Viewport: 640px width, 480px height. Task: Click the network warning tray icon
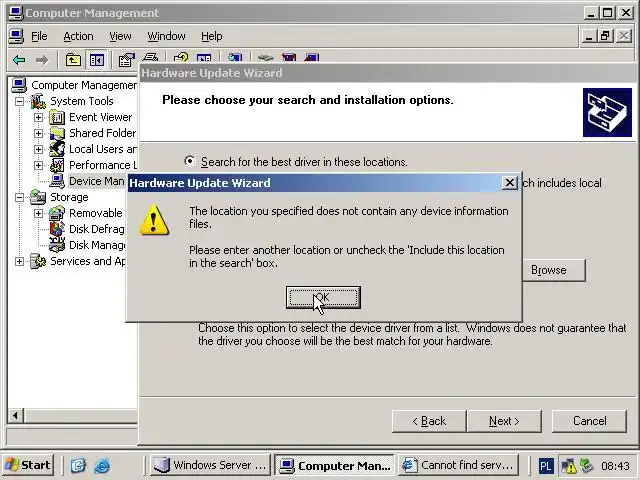(x=568, y=465)
